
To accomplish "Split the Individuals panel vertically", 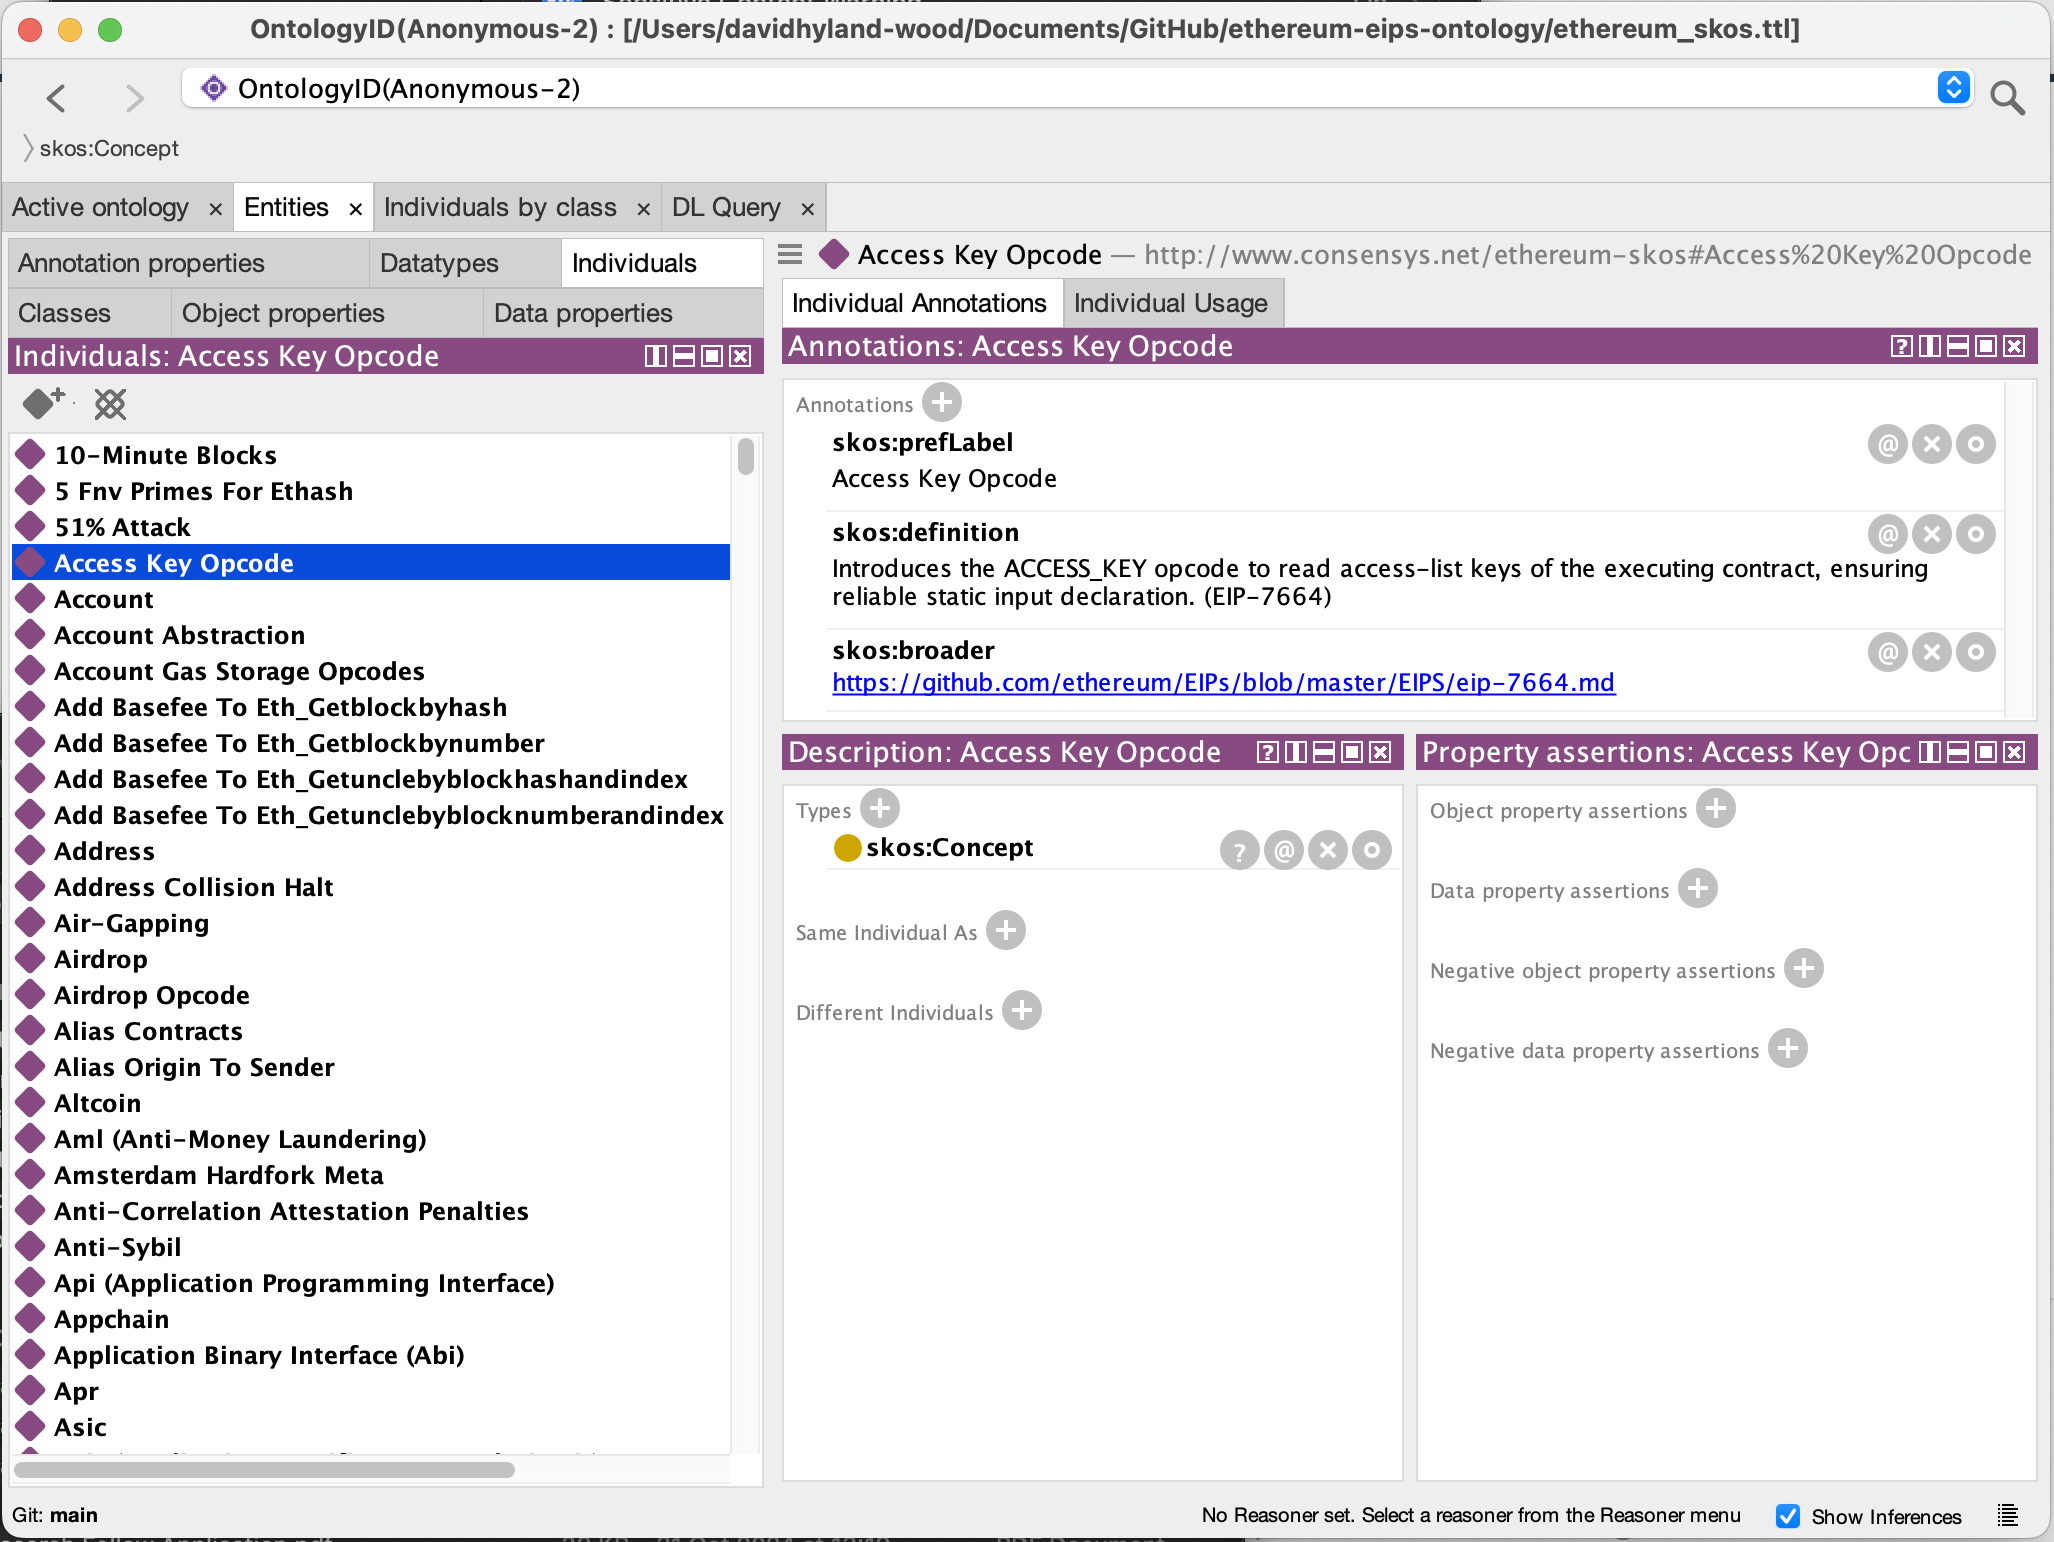I will pos(655,356).
